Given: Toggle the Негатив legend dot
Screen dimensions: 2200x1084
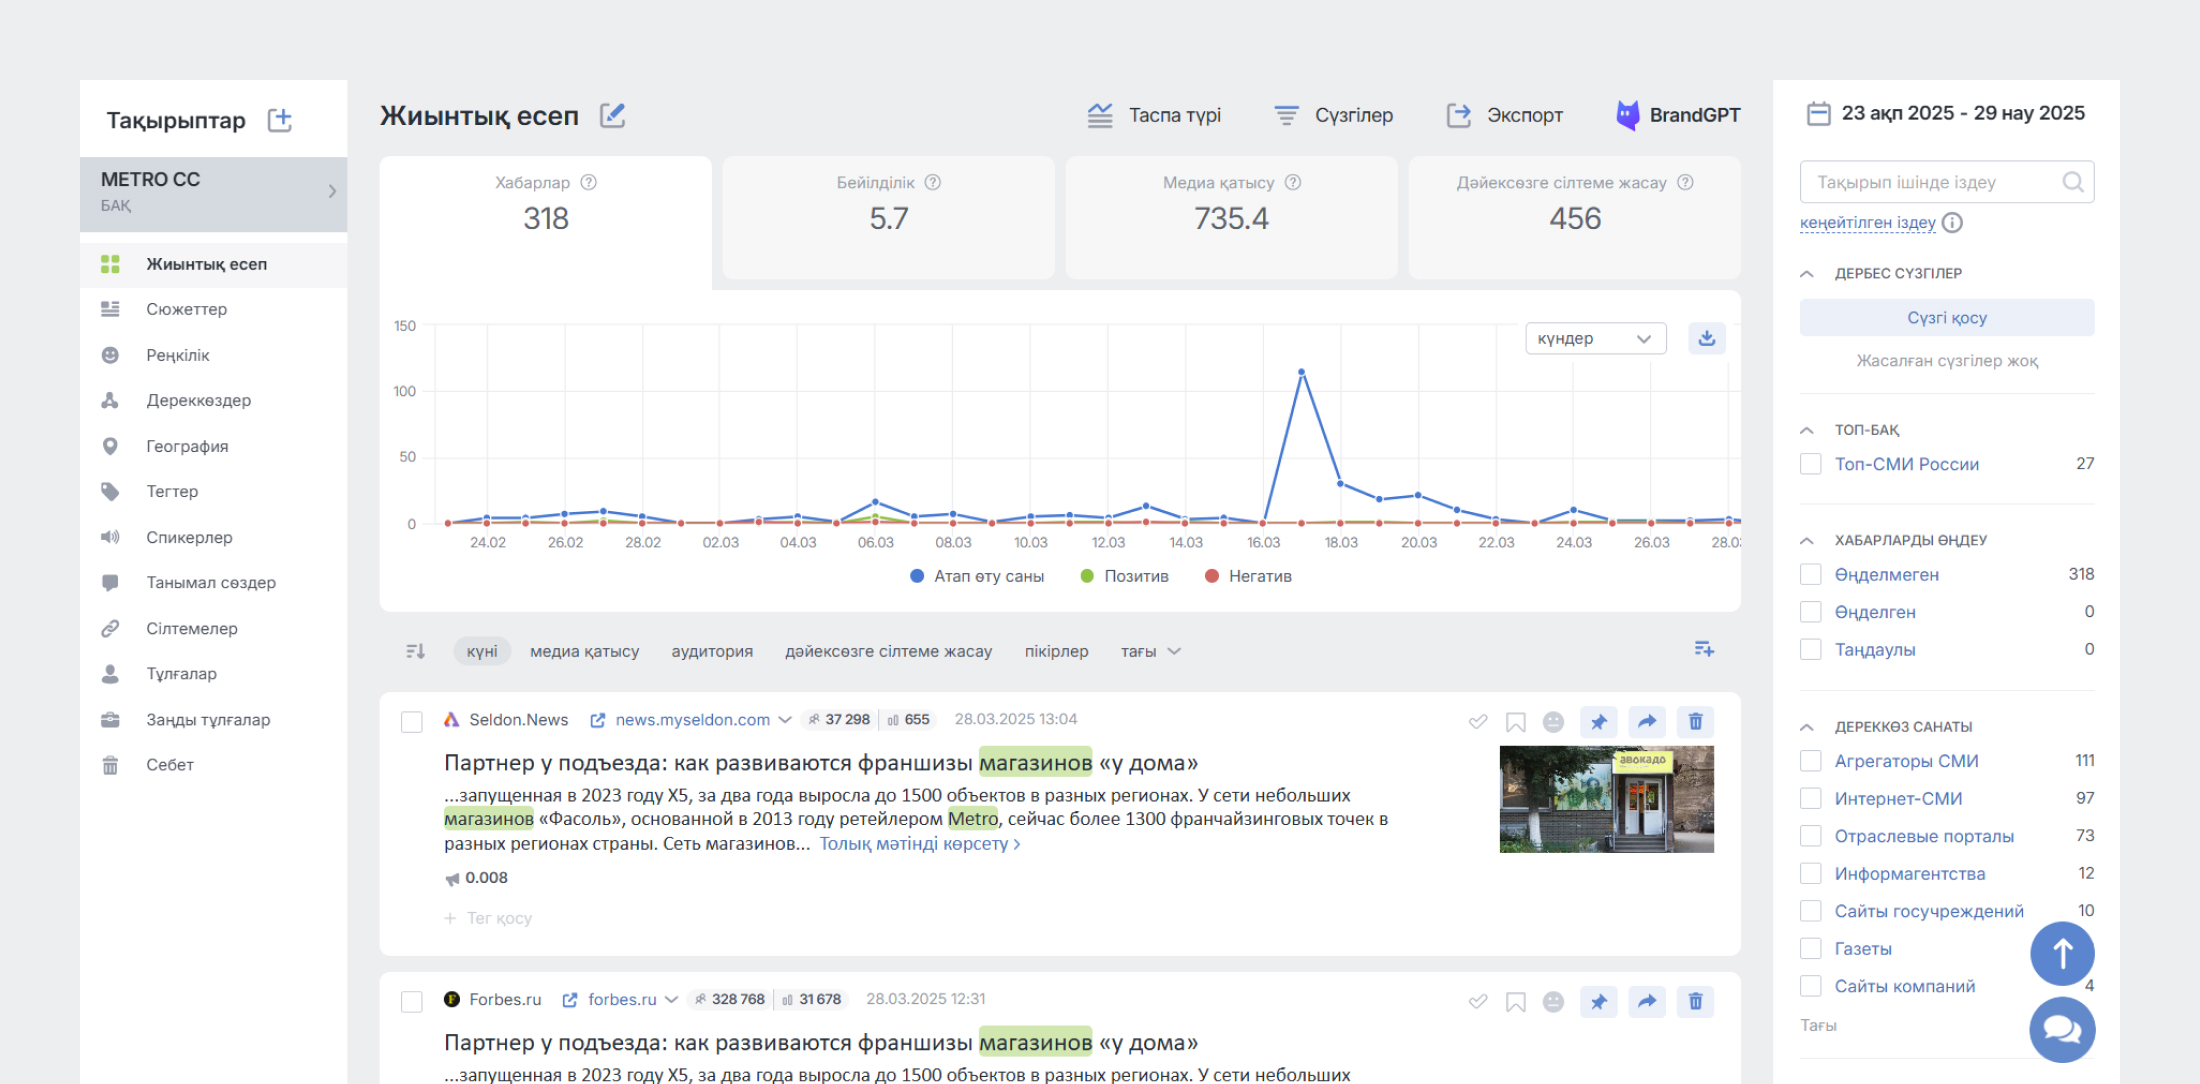Looking at the screenshot, I should tap(1212, 576).
